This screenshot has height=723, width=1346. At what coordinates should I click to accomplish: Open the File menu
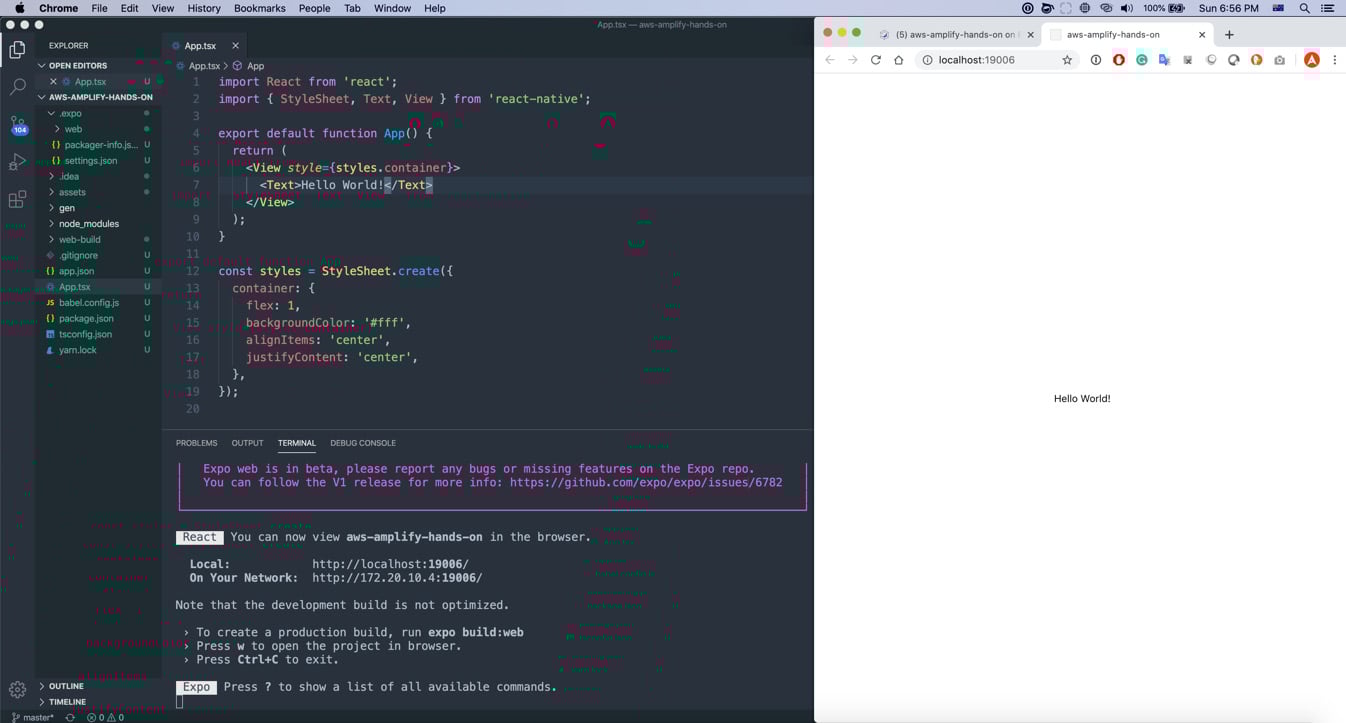coord(99,8)
